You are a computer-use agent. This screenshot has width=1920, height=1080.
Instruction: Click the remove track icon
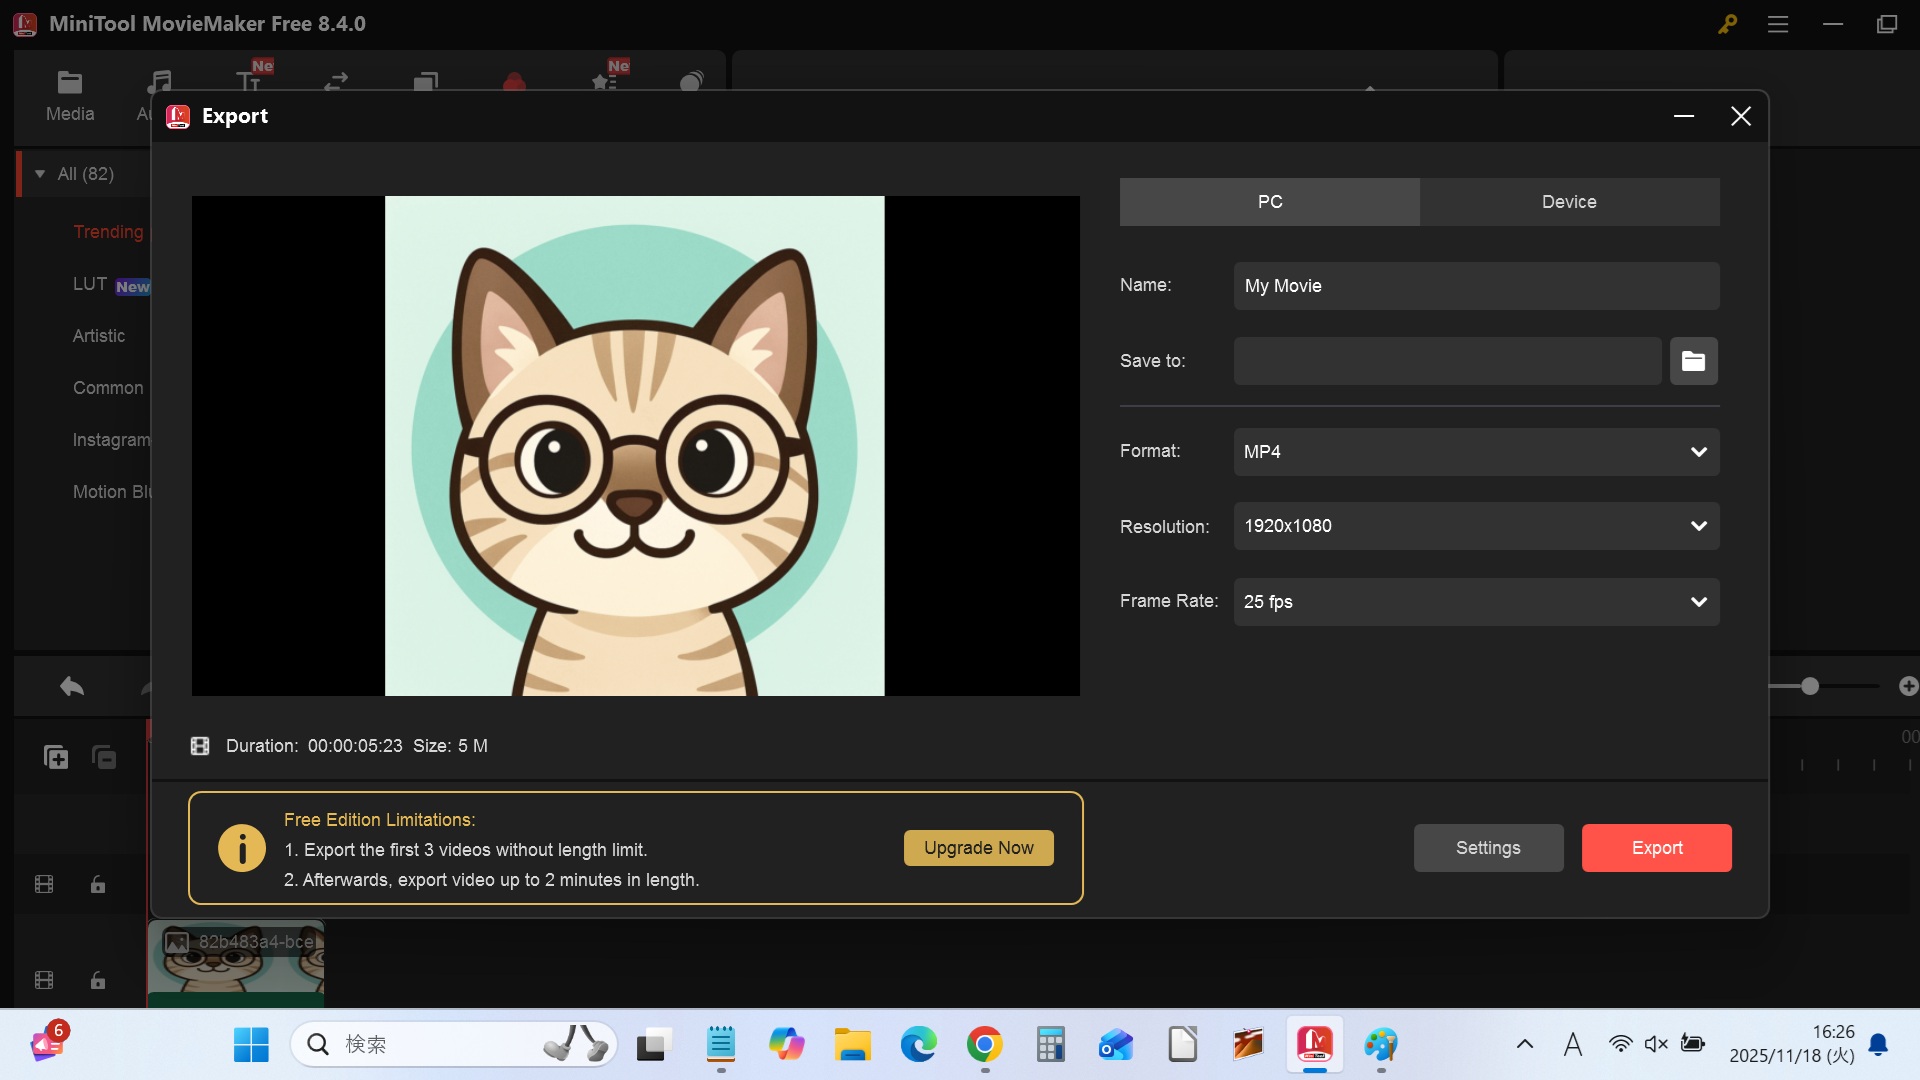pos(104,757)
